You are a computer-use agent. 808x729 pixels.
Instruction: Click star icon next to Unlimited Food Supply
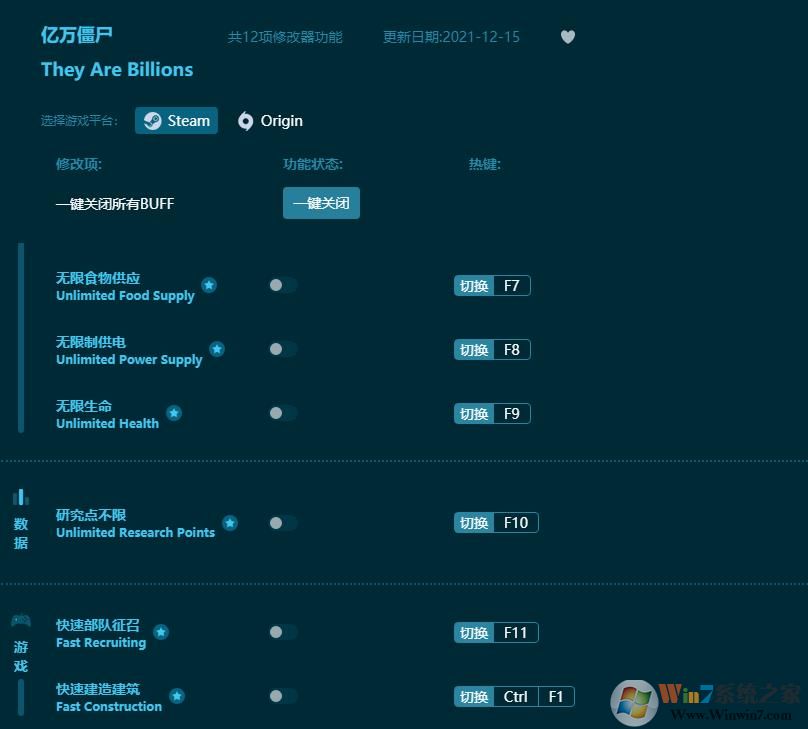tap(209, 284)
